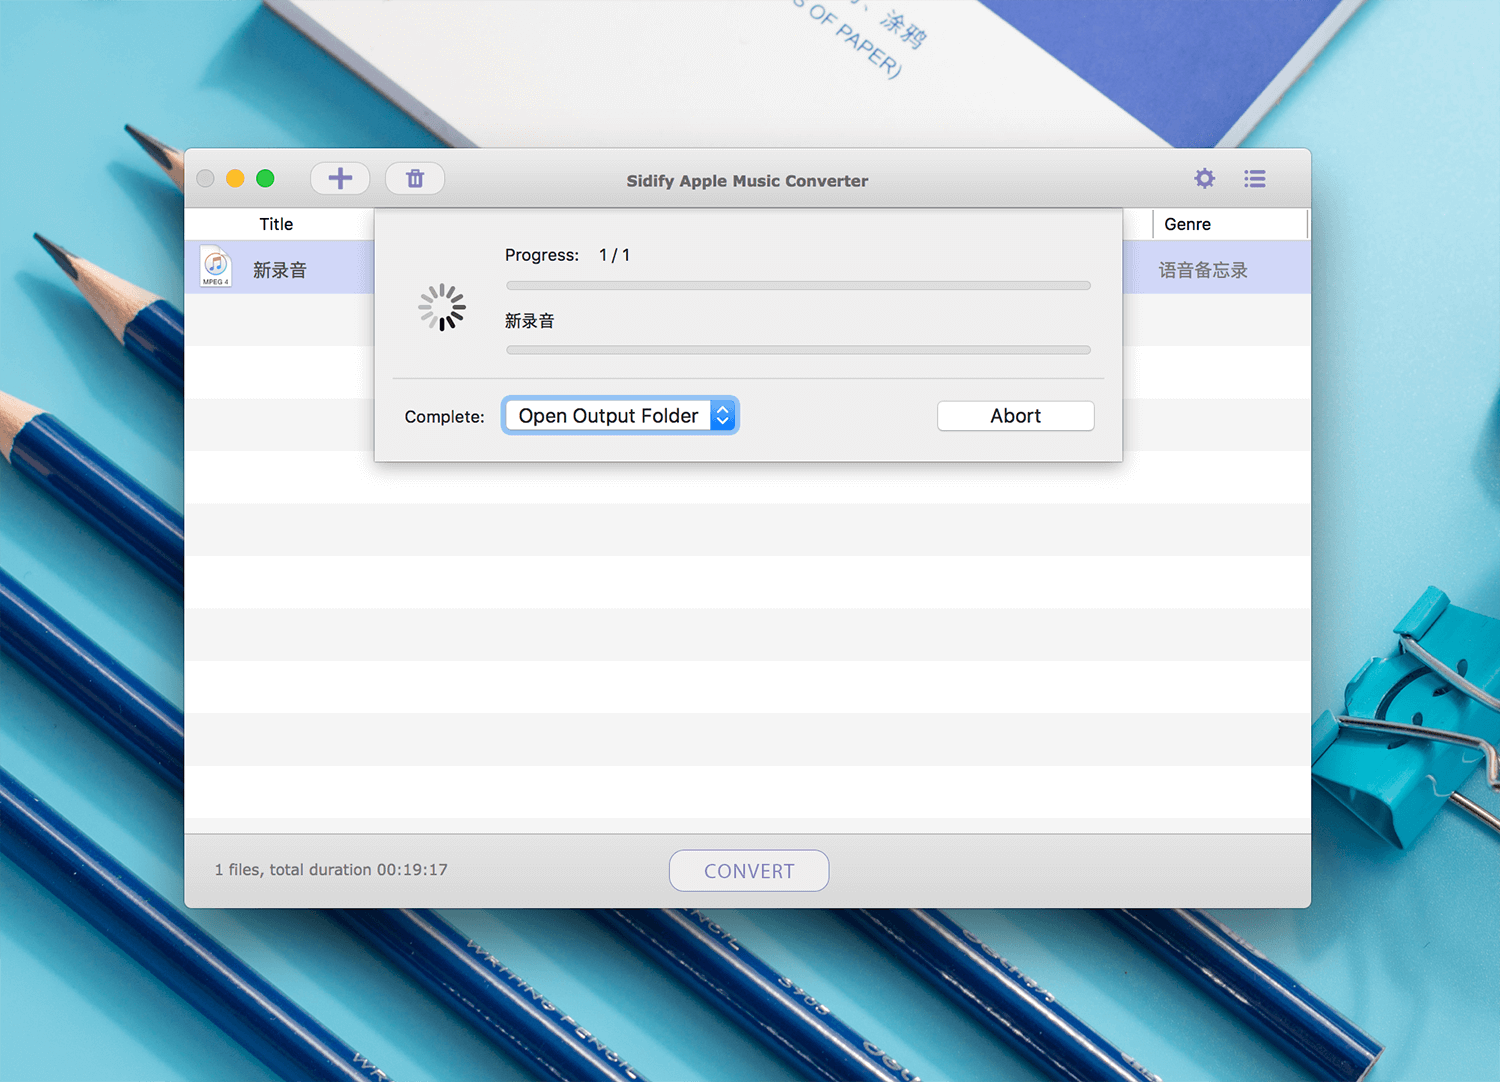Click the green zoom window button
This screenshot has height=1082, width=1500.
pos(265,178)
